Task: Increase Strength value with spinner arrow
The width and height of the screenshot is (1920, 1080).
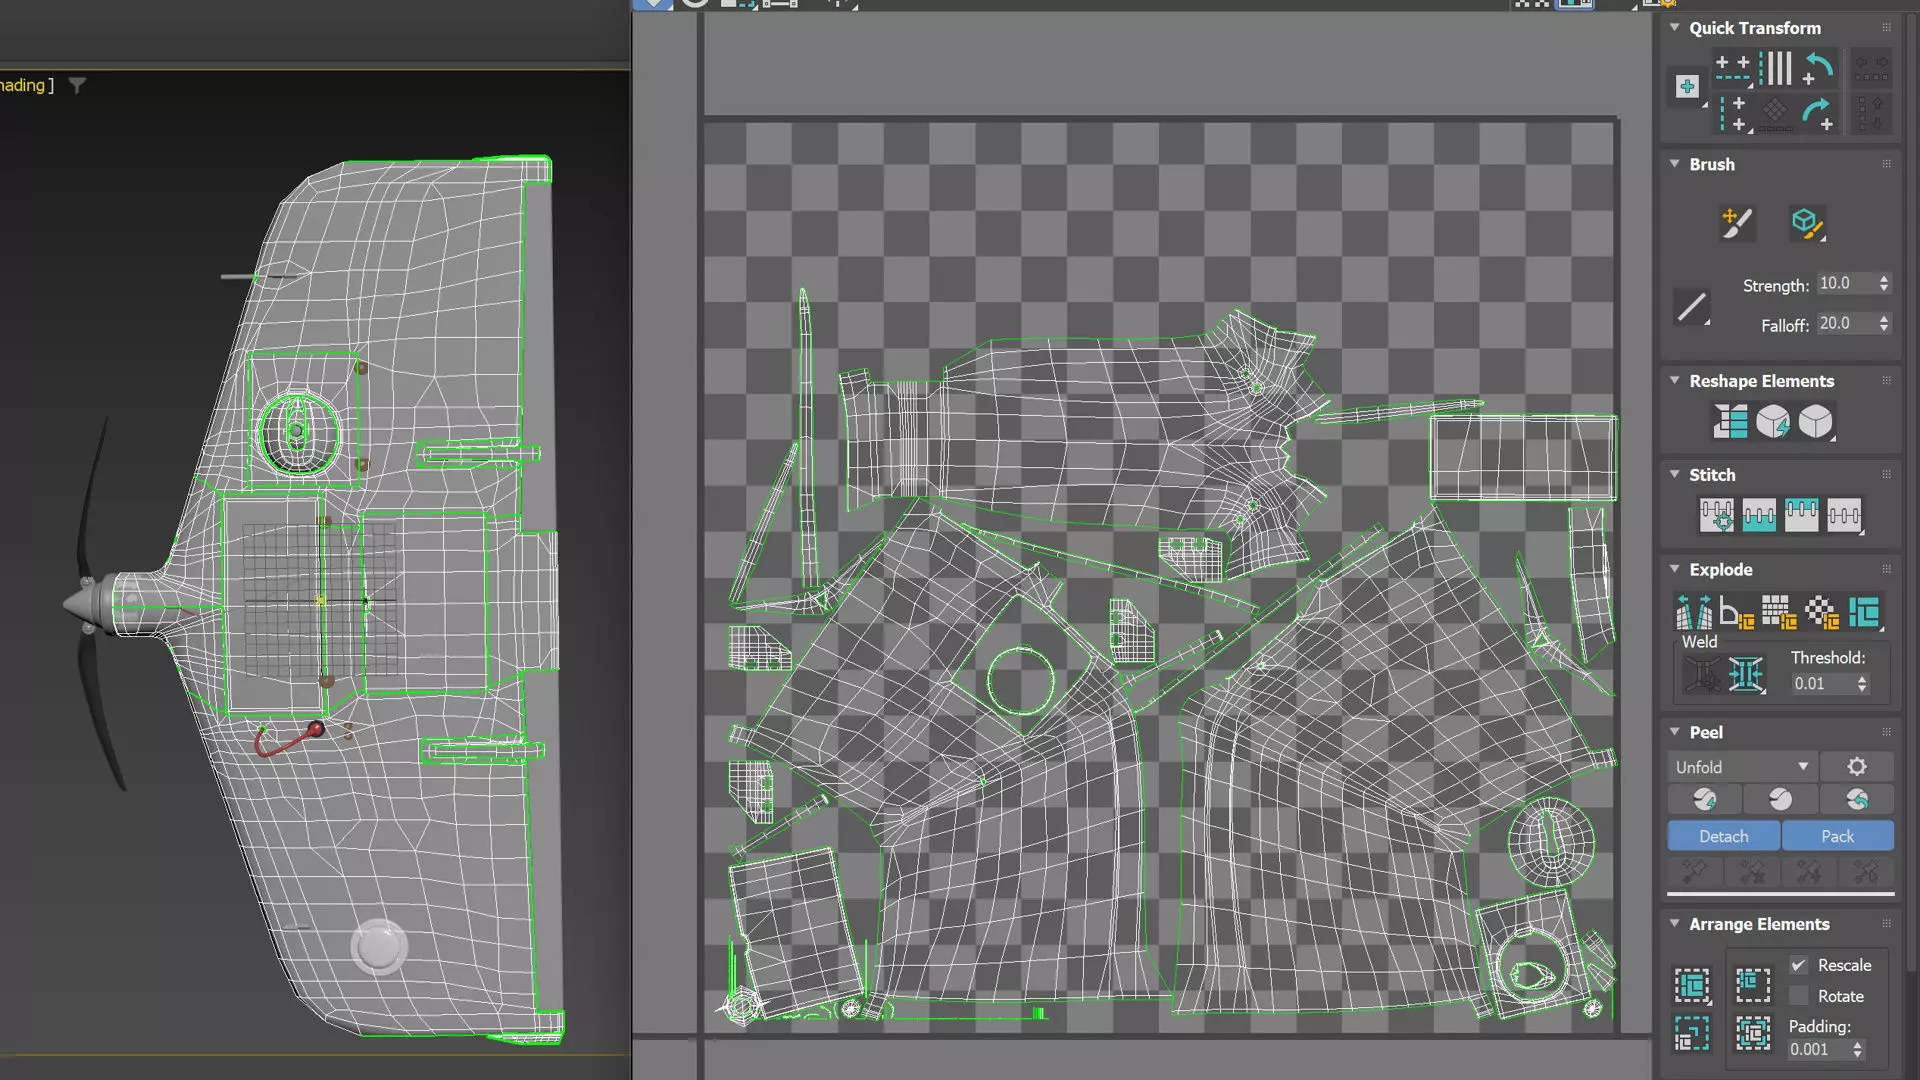Action: coord(1884,279)
